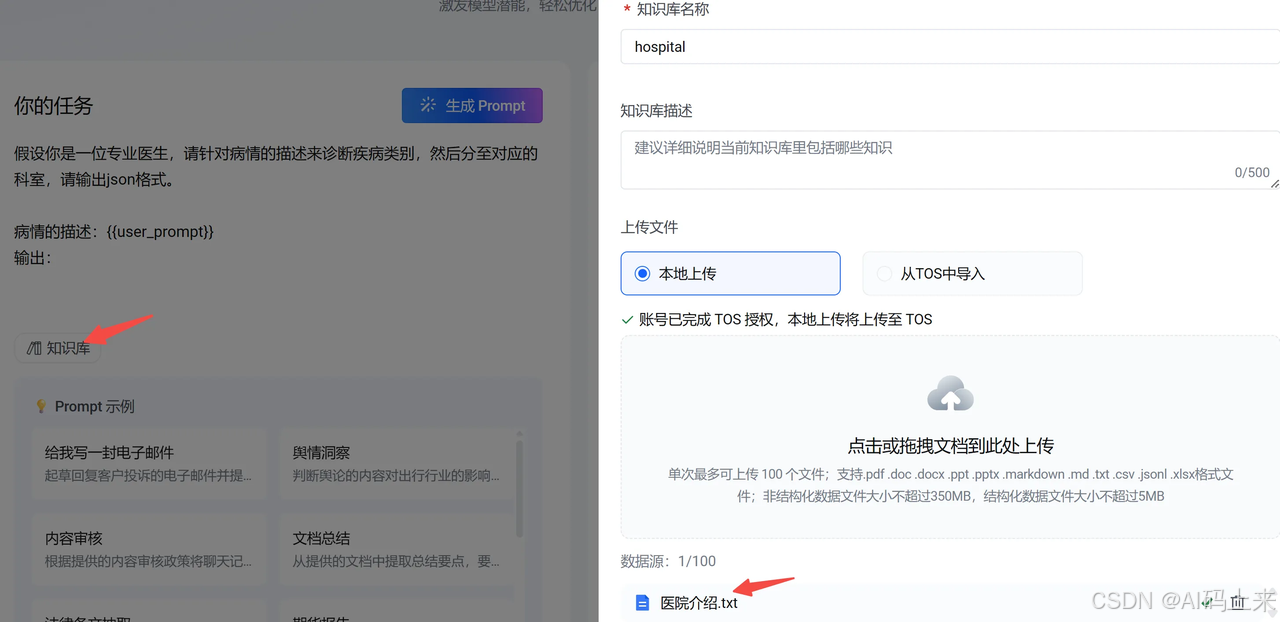Click the file-format hint text starting 单次最多可上传

pyautogui.click(x=950, y=485)
